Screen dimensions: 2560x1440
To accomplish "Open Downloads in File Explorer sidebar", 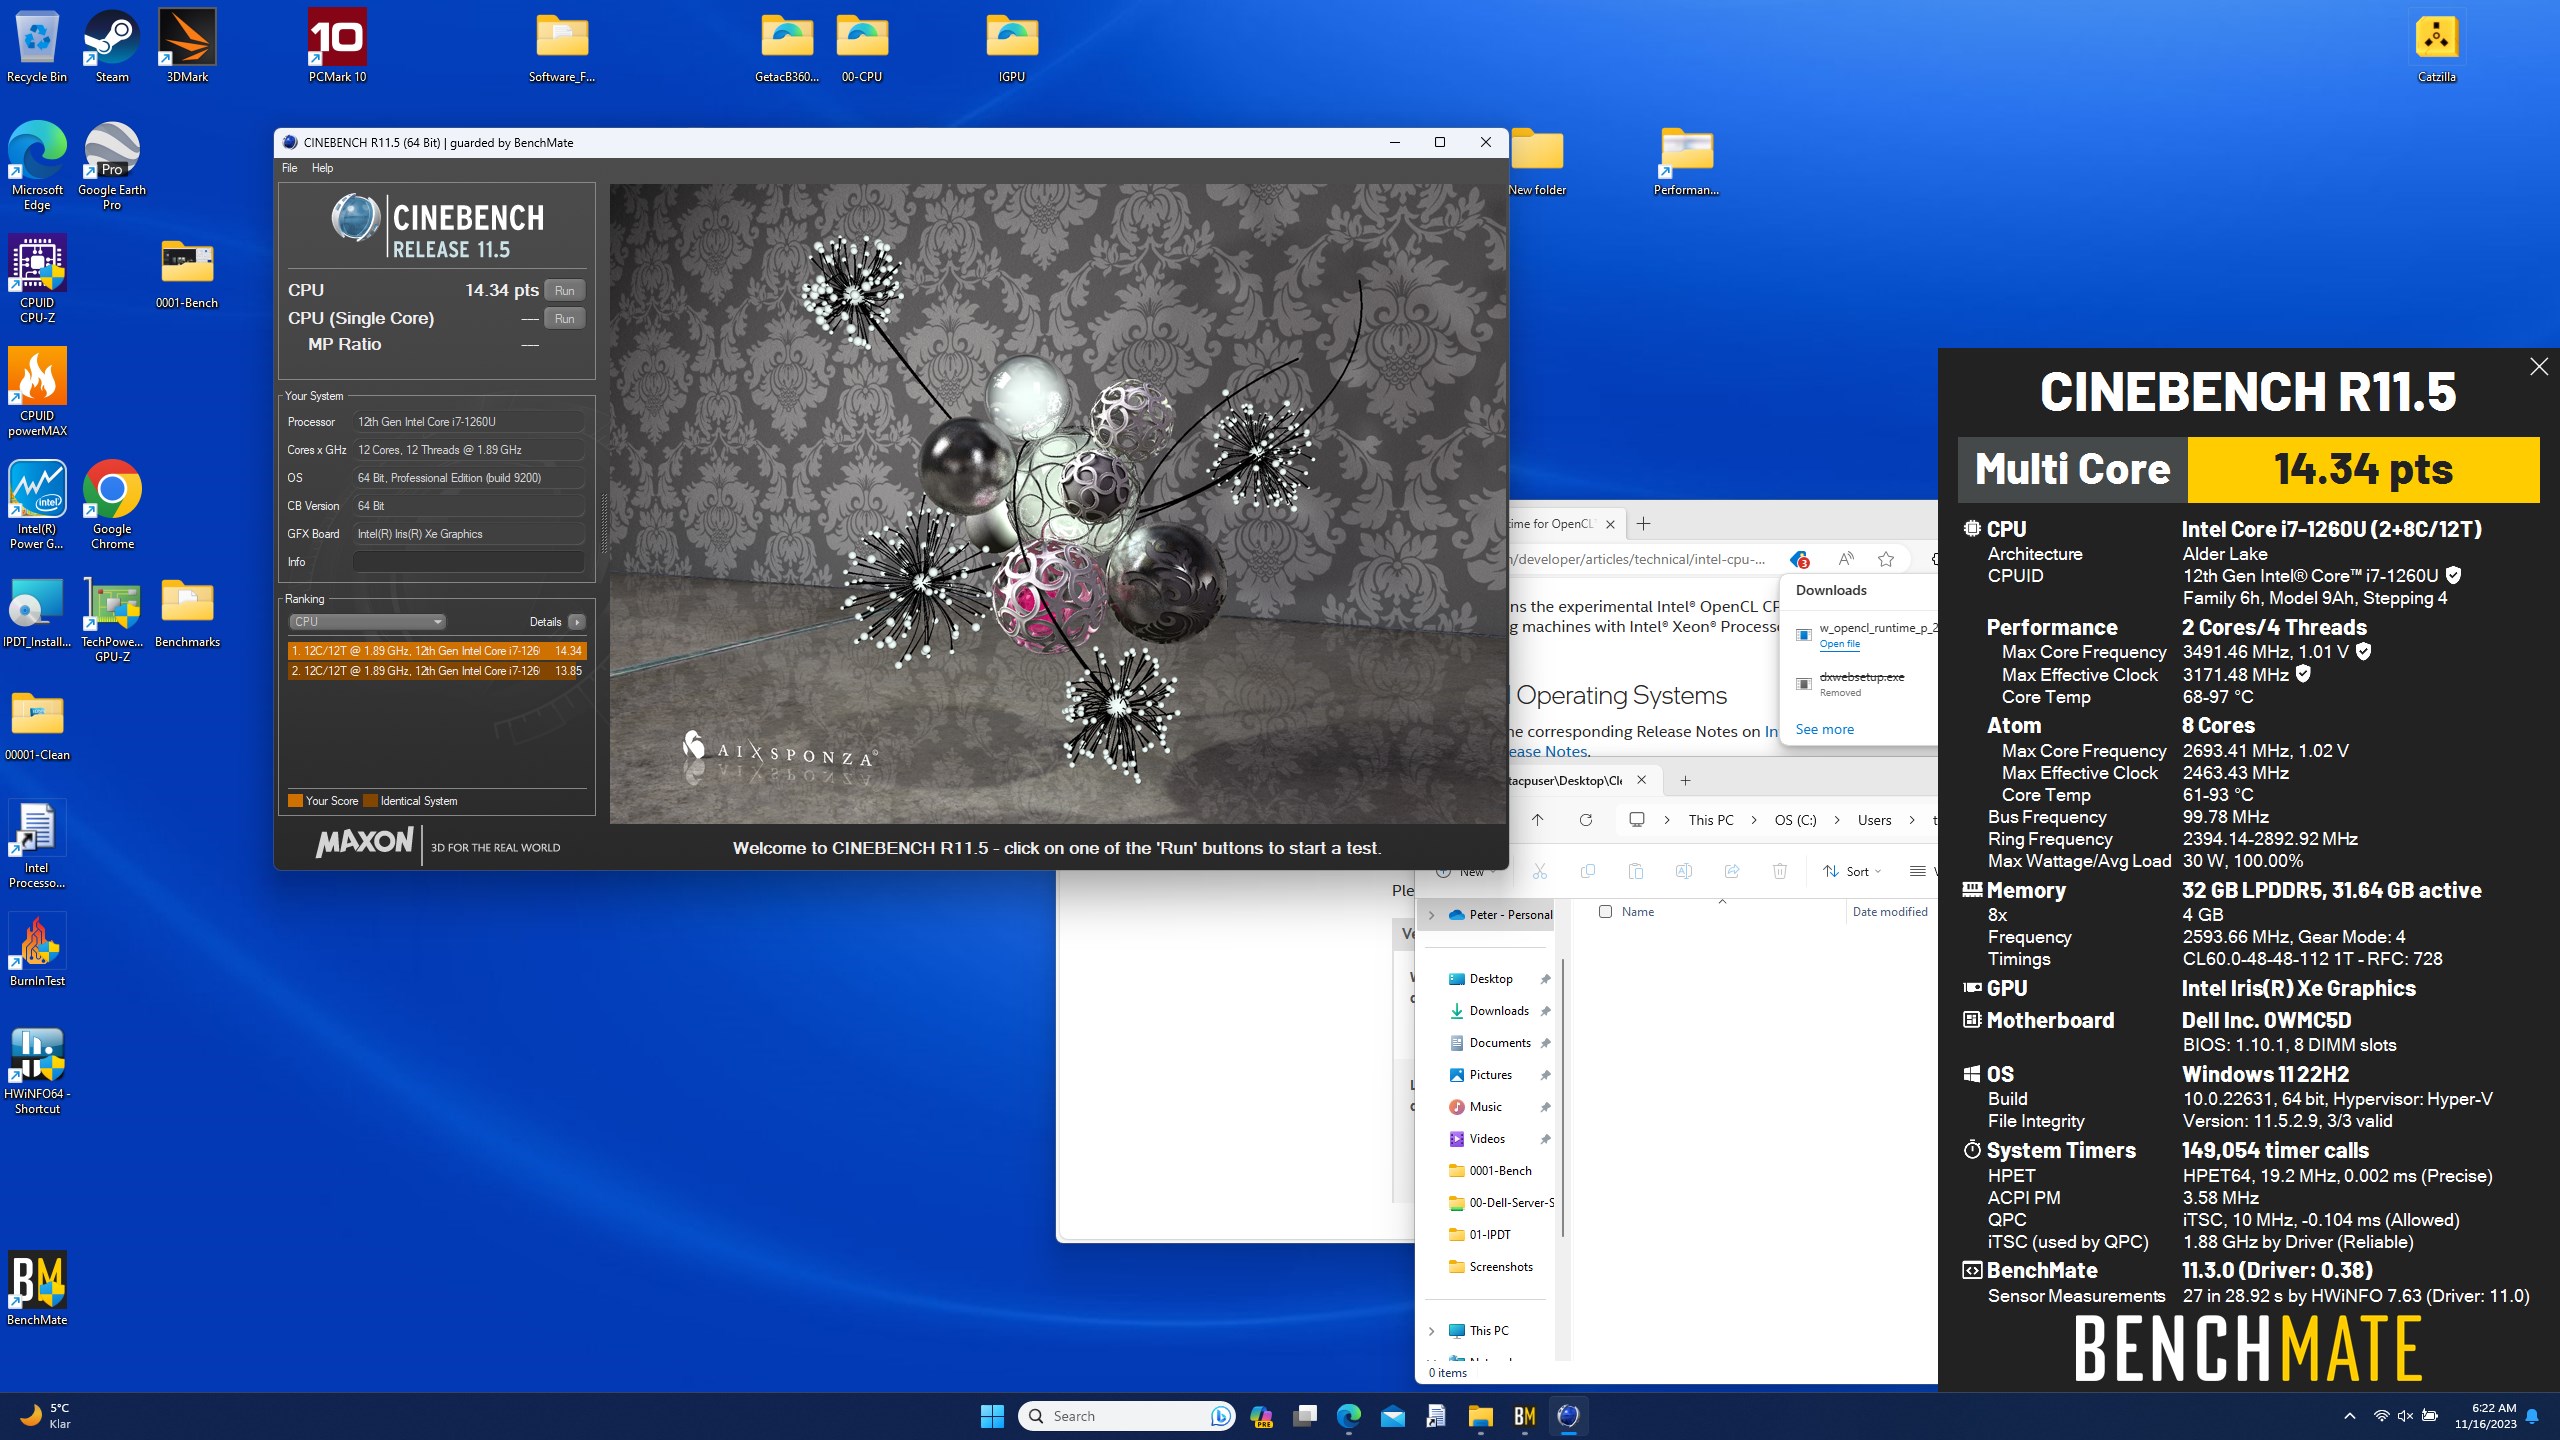I will [1499, 1011].
